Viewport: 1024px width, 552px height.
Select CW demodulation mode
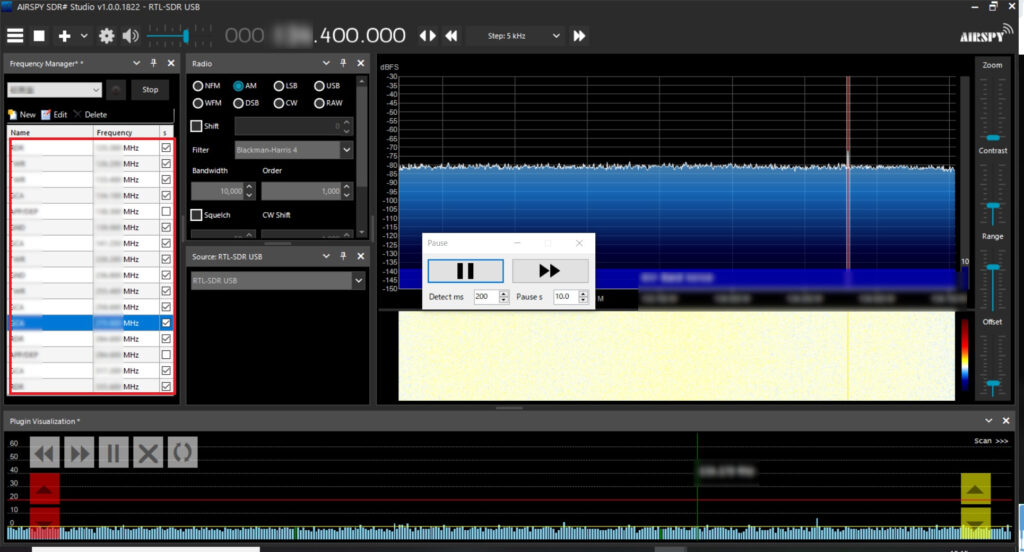pyautogui.click(x=285, y=103)
